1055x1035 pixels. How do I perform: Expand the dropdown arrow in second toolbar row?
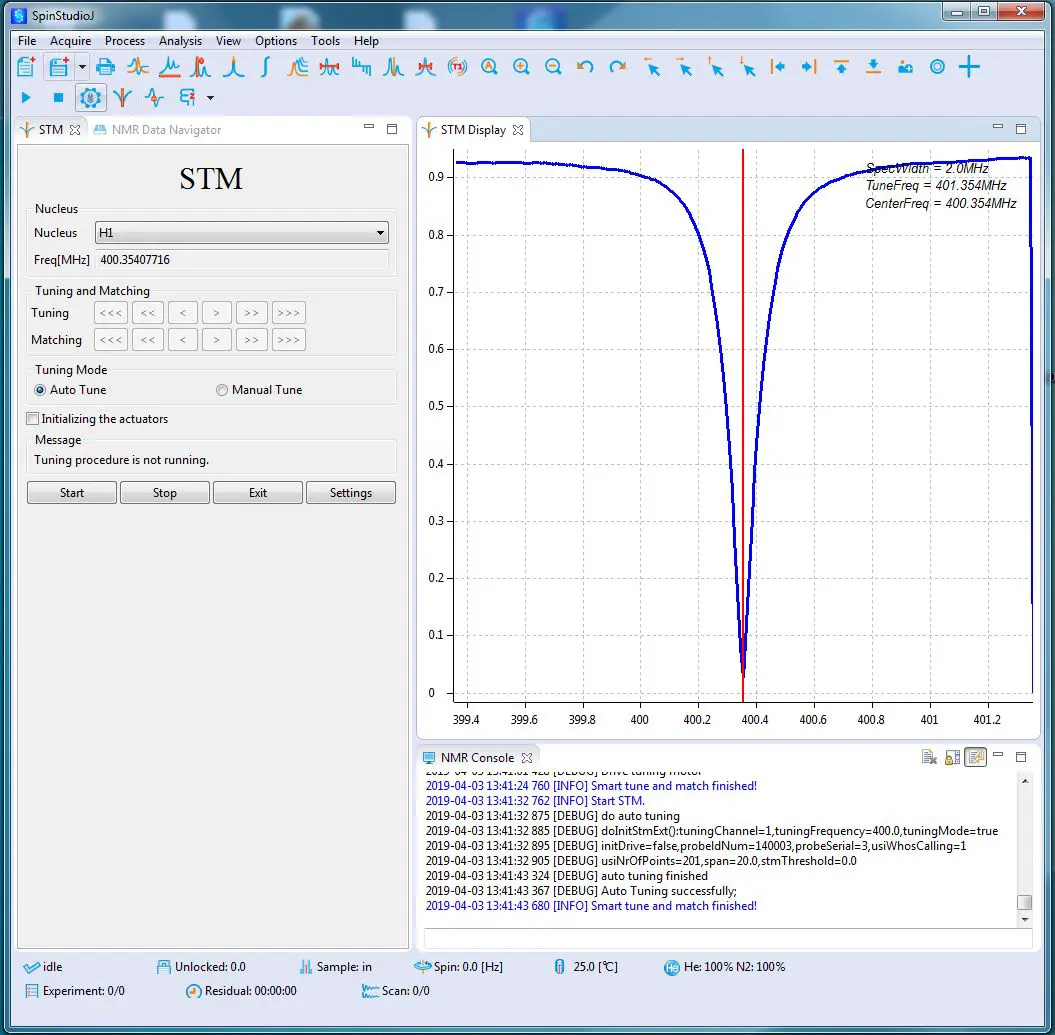click(x=210, y=98)
